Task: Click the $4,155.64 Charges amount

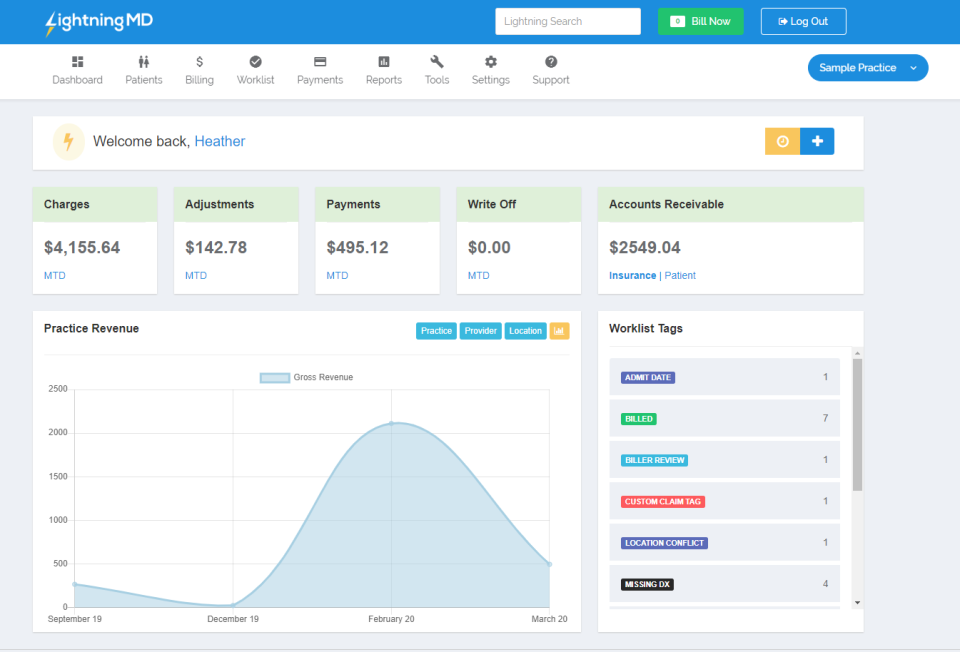Action: click(82, 247)
